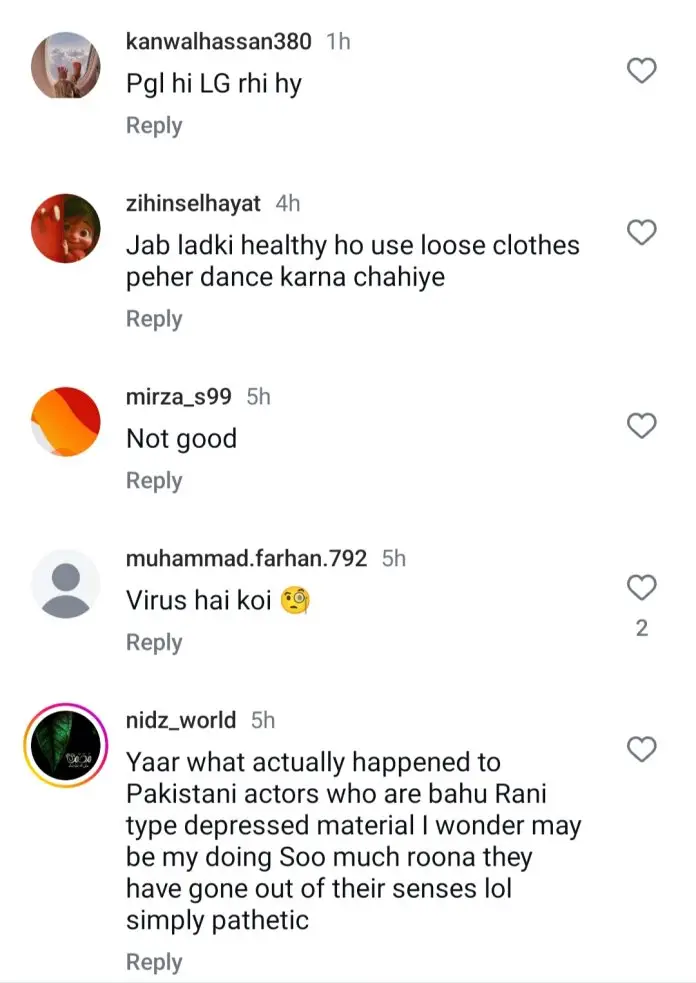This screenshot has height=983, width=696.
Task: Open the kanwalhassan380 username link
Action: tap(219, 42)
